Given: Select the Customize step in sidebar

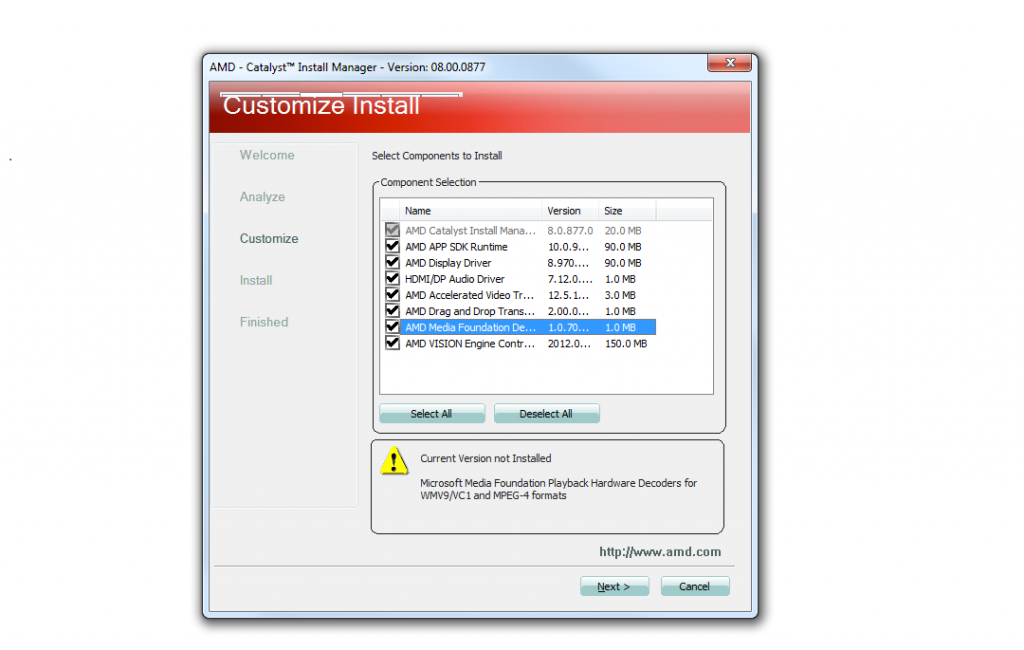Looking at the screenshot, I should [269, 238].
